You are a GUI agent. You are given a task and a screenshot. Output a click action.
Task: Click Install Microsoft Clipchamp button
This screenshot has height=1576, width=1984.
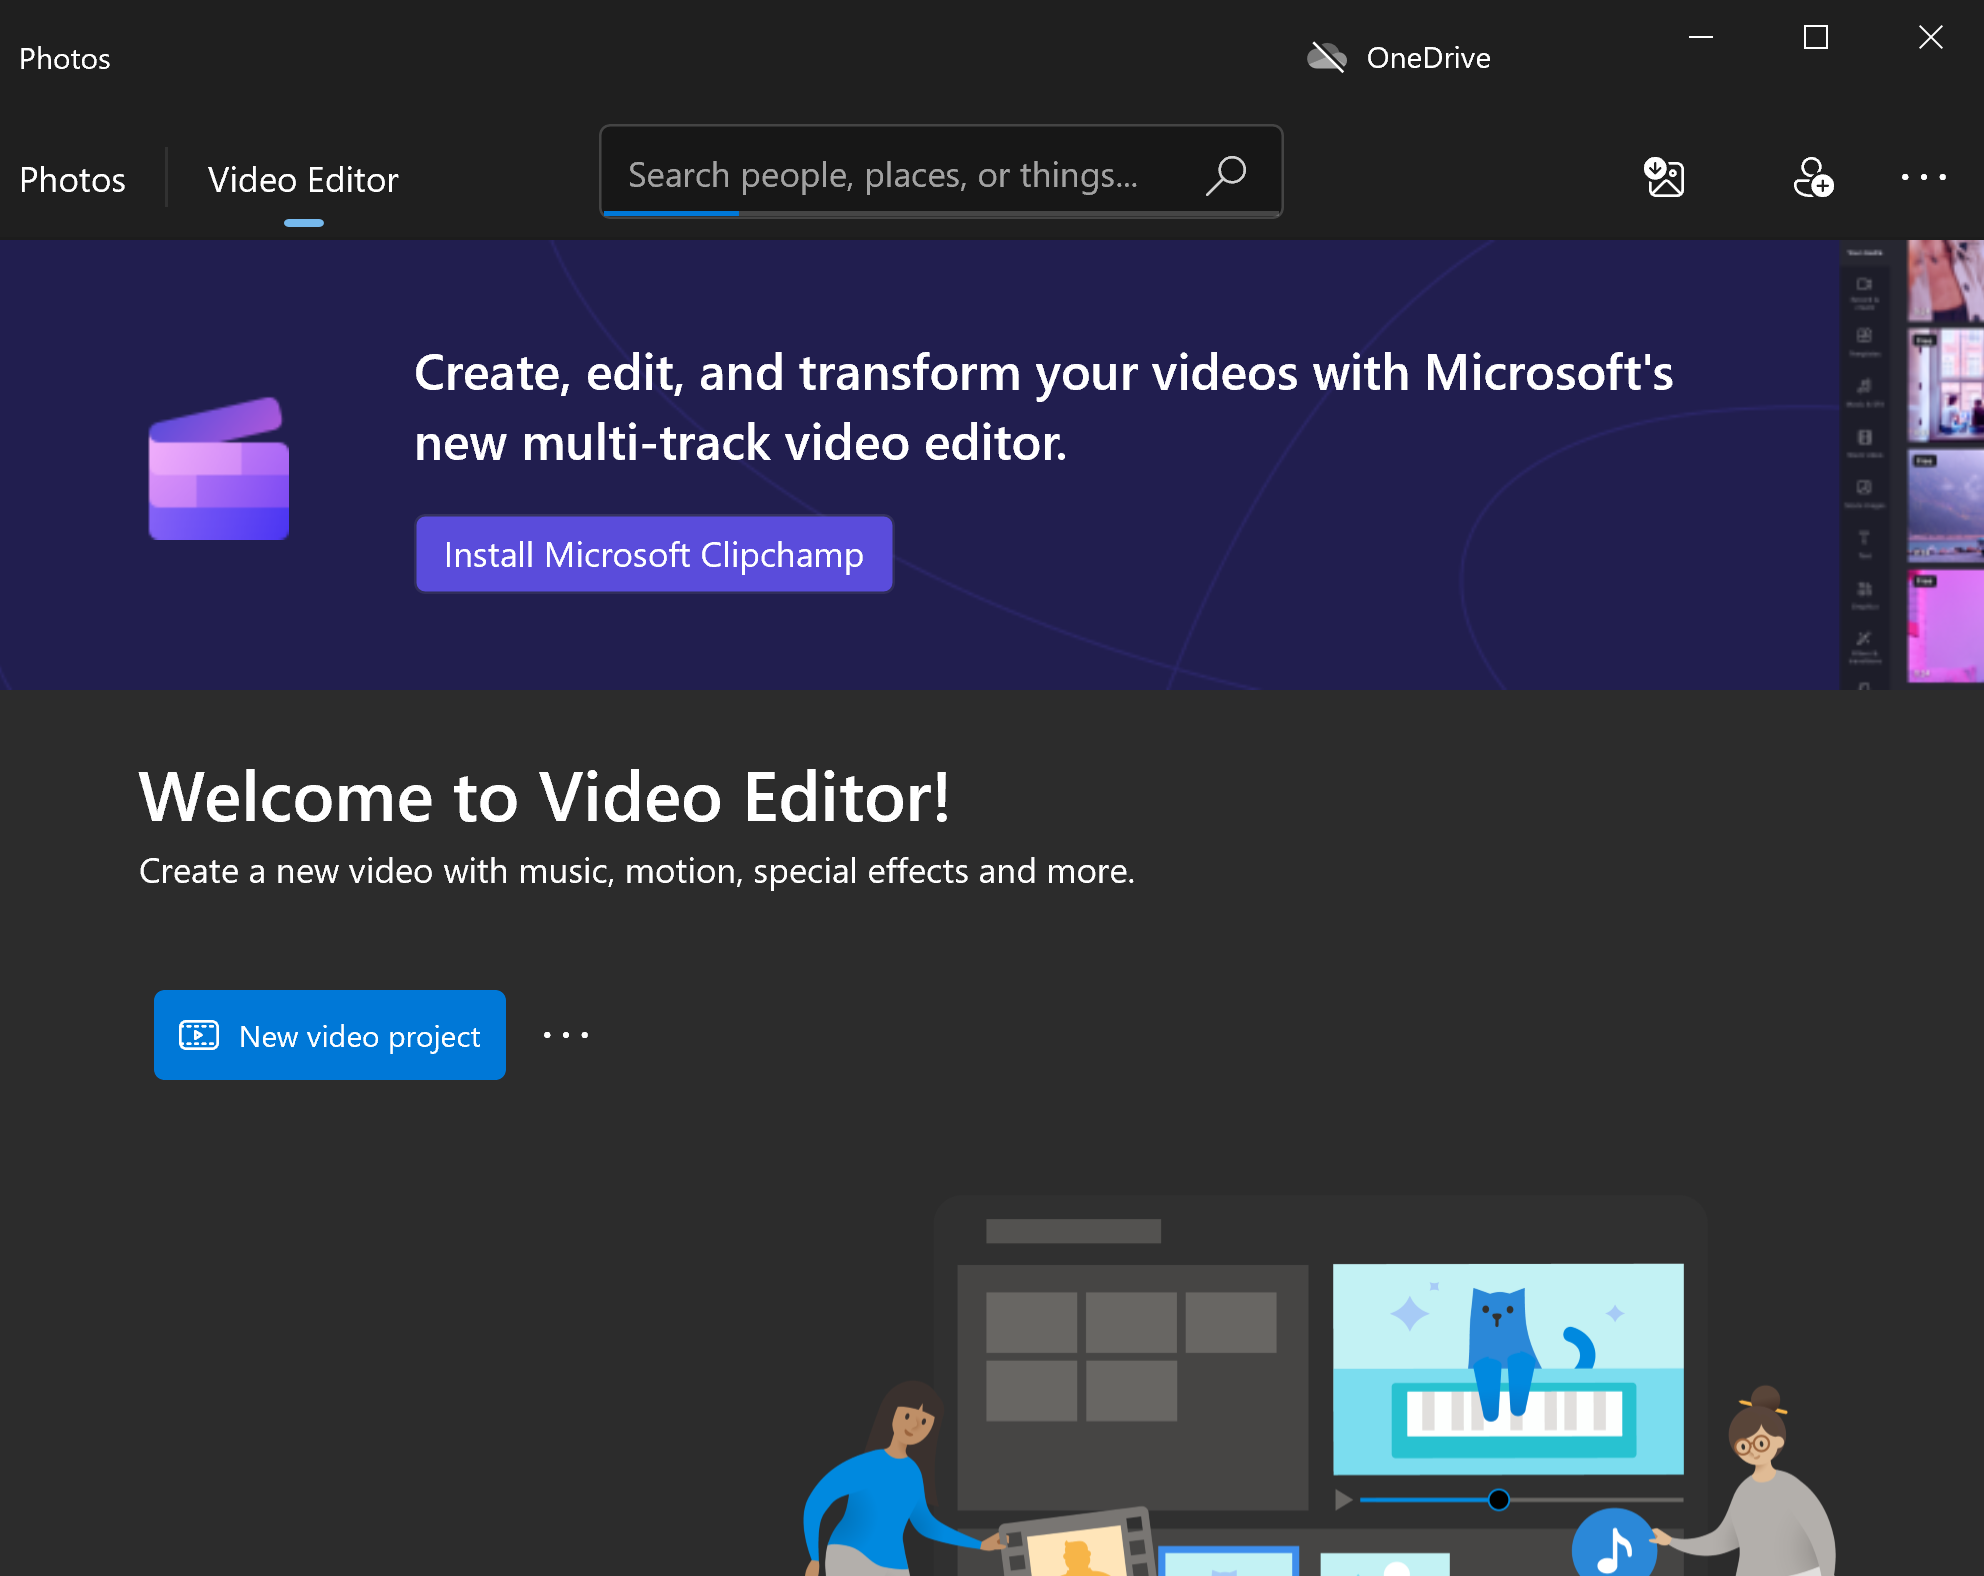point(654,554)
